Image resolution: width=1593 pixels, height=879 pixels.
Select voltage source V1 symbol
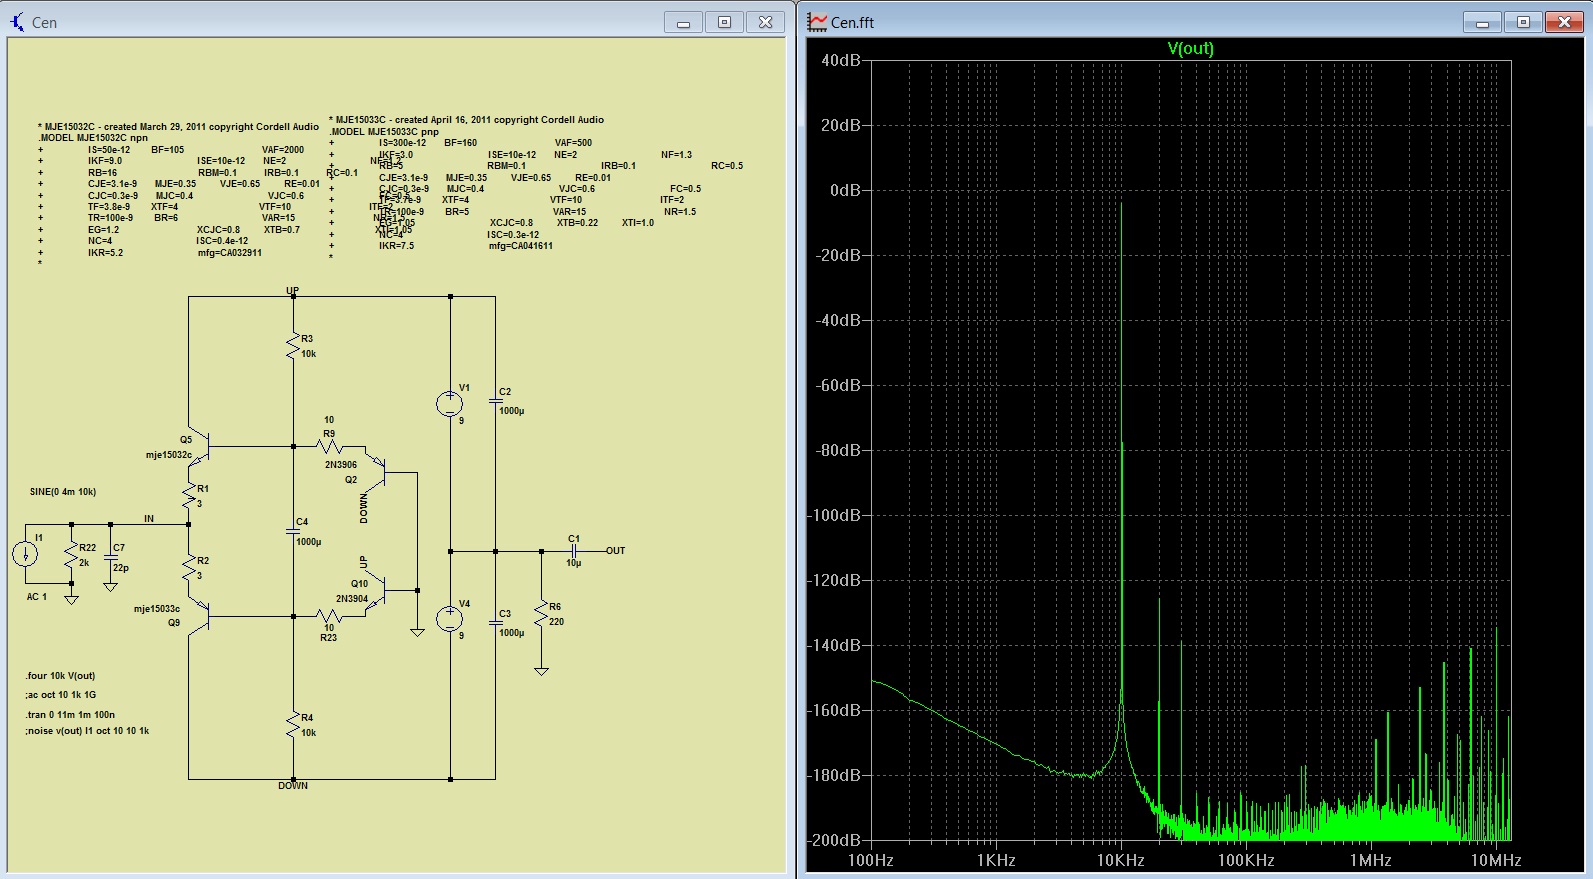point(450,403)
